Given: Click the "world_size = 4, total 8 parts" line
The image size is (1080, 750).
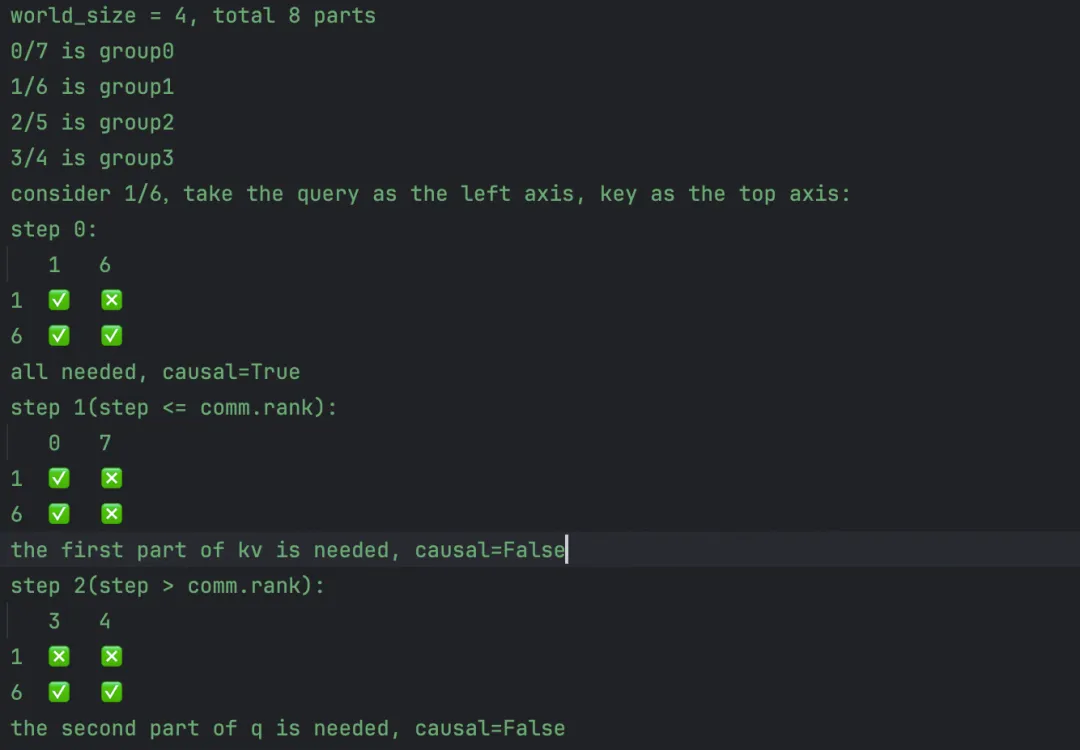Looking at the screenshot, I should point(193,16).
